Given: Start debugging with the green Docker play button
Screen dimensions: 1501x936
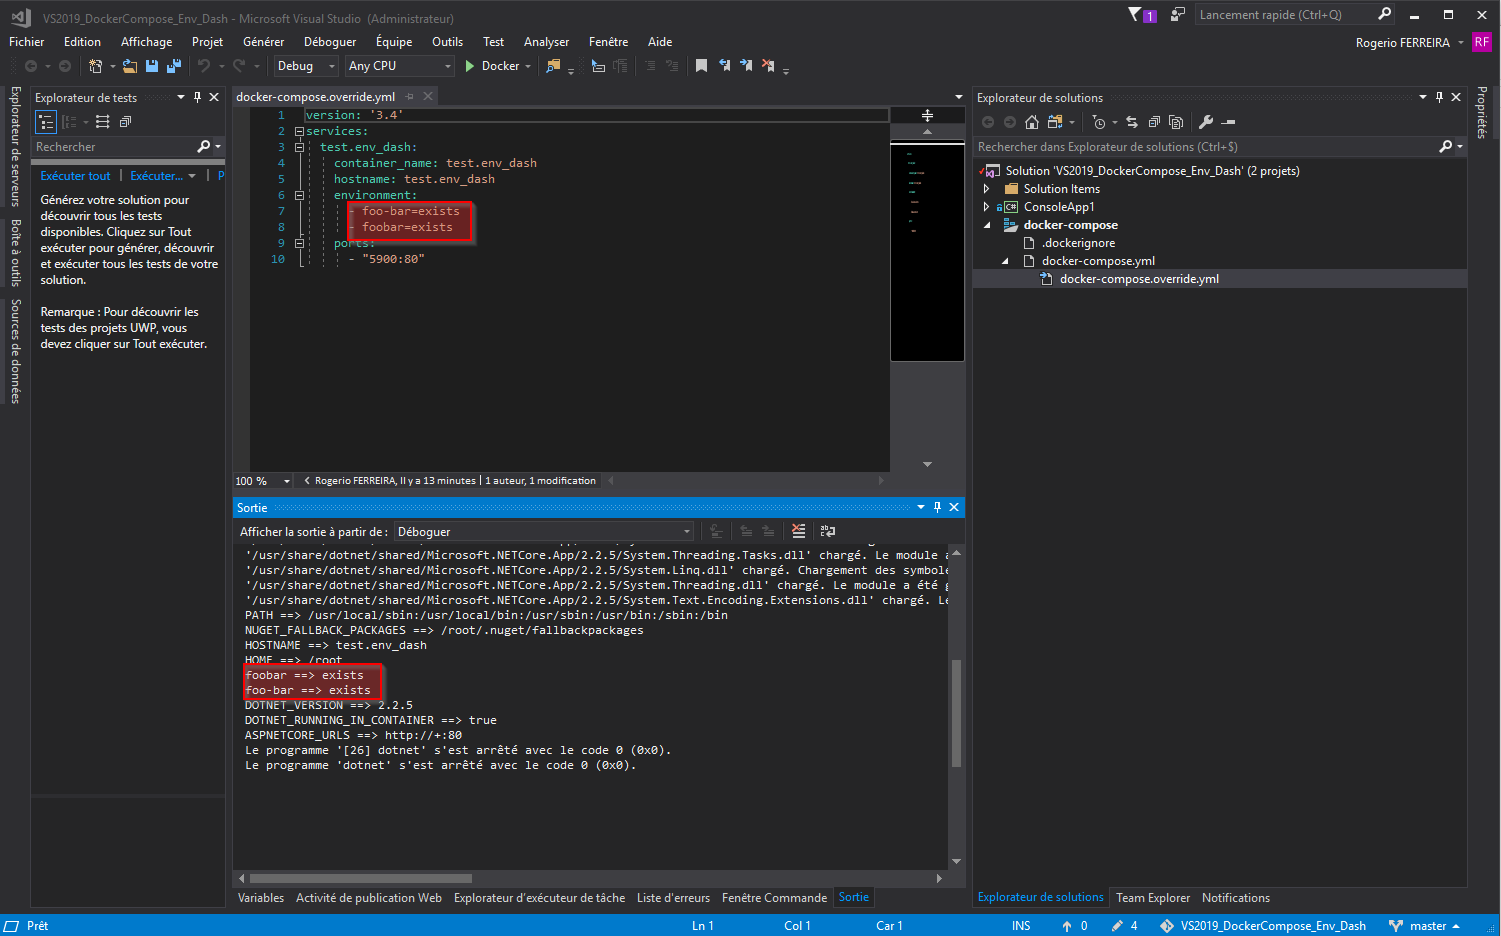Looking at the screenshot, I should (469, 66).
